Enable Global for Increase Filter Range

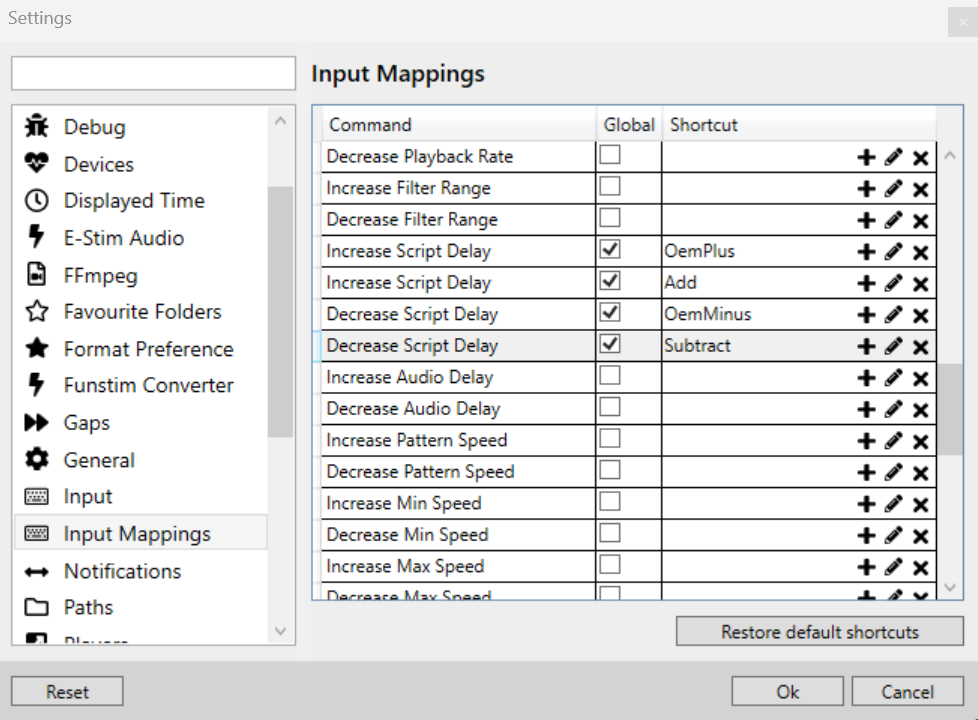click(609, 187)
